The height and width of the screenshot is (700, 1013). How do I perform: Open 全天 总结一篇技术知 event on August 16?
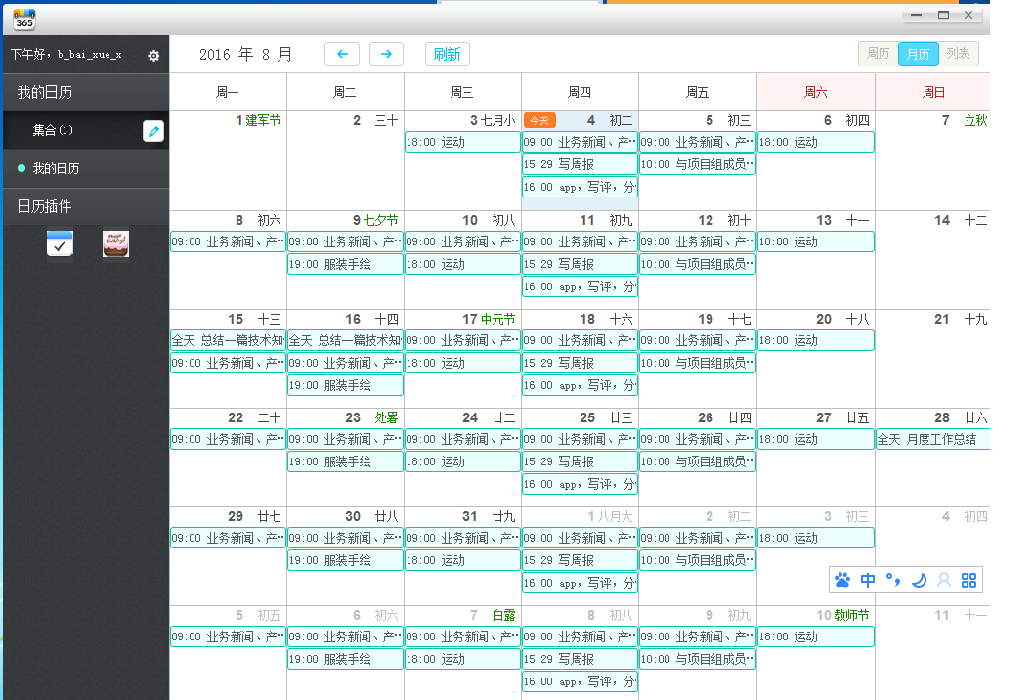pos(346,340)
